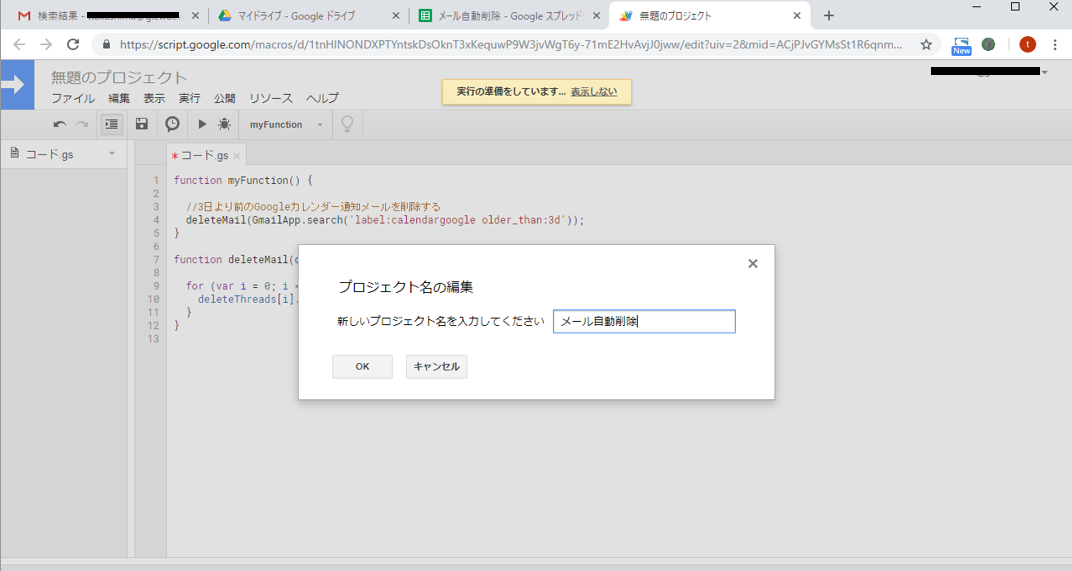Toggle the indent formatting toolbar button
Screen dimensions: 1072x571
(x=111, y=124)
